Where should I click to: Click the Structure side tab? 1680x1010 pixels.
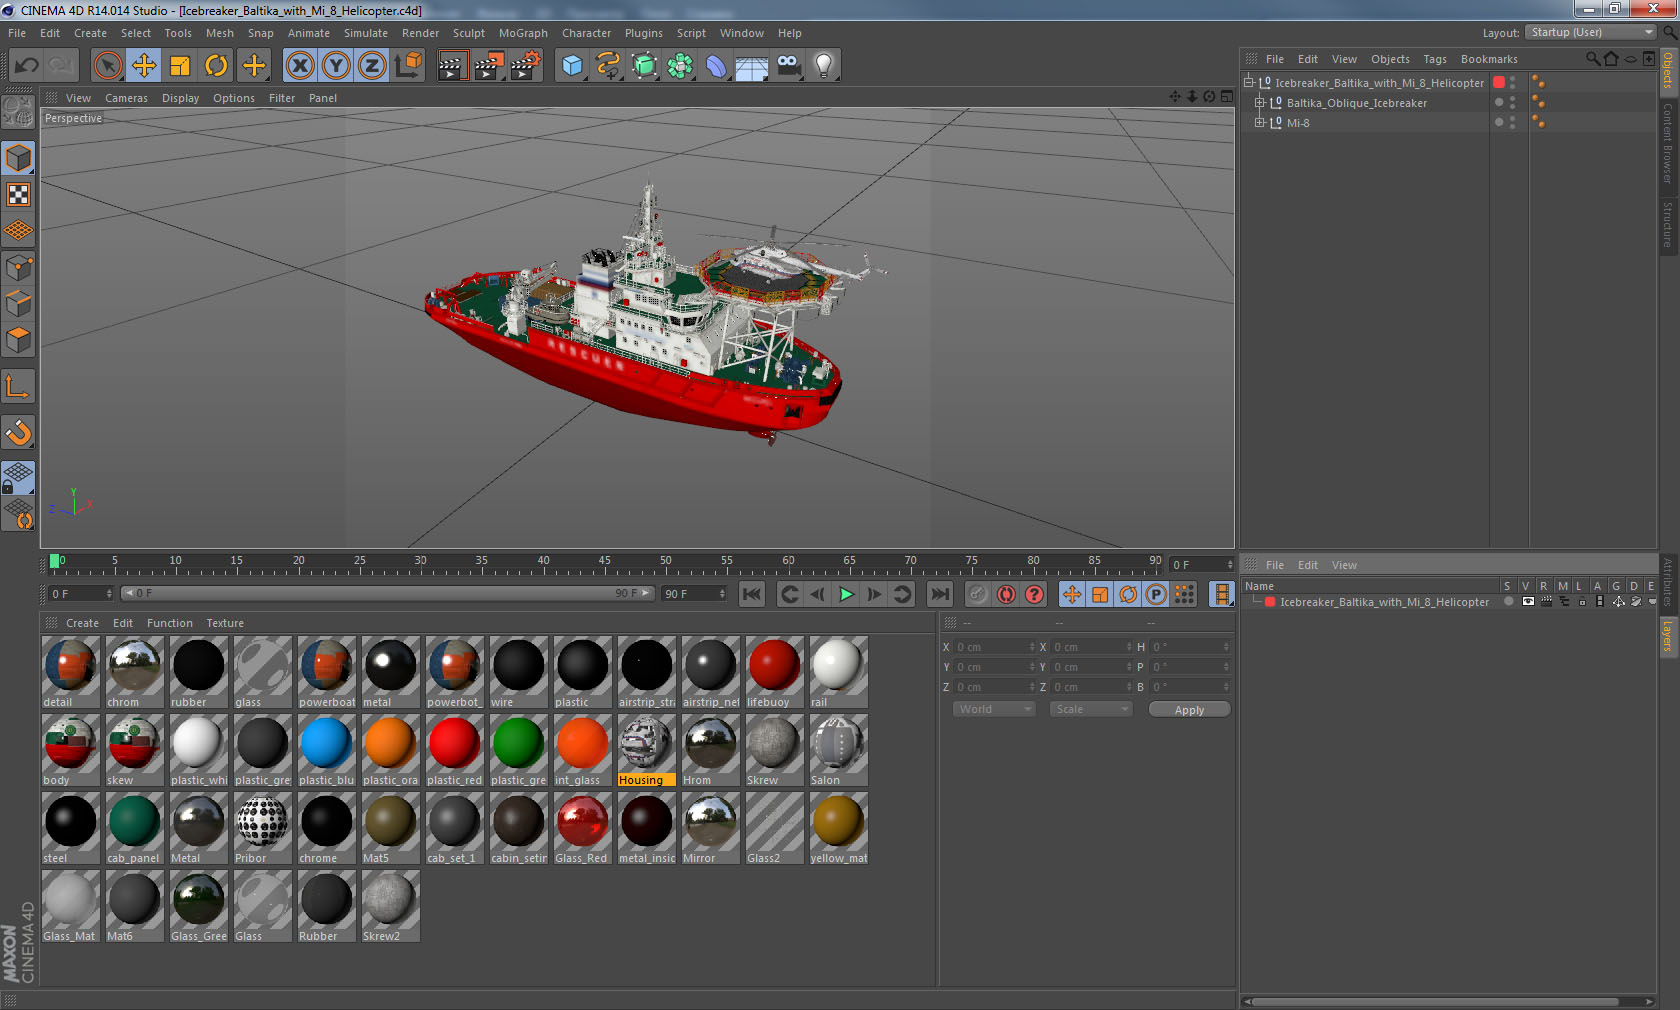point(1668,224)
